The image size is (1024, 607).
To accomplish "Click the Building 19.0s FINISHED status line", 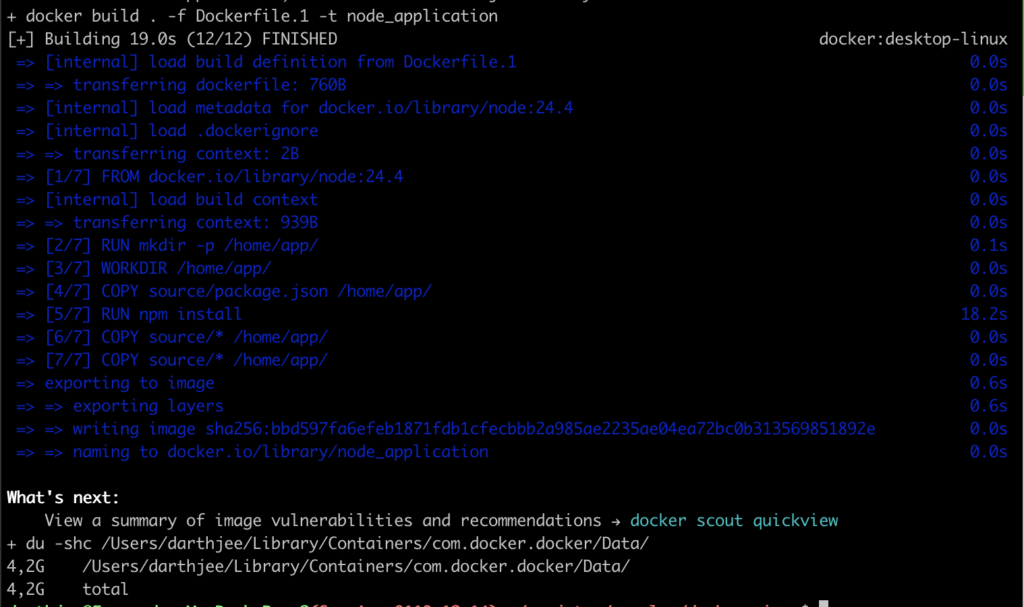I will (x=172, y=39).
